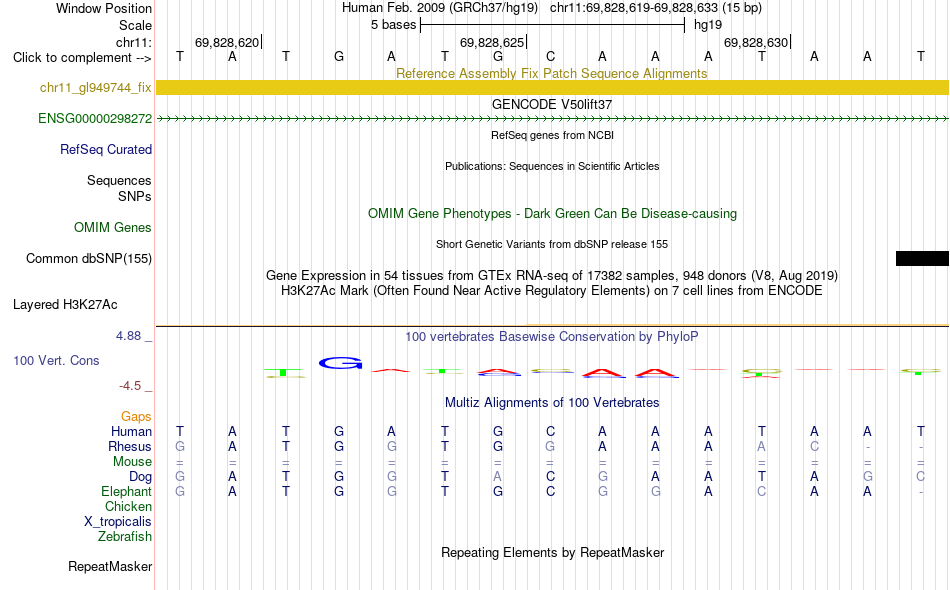Click the GTEx Gene Expression track title
The height and width of the screenshot is (590, 950).
tap(552, 276)
